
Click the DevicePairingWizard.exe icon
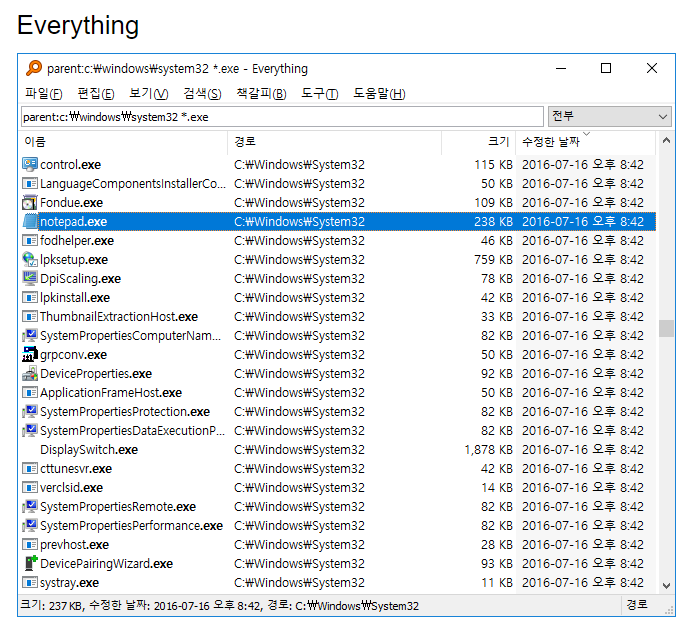[x=30, y=563]
